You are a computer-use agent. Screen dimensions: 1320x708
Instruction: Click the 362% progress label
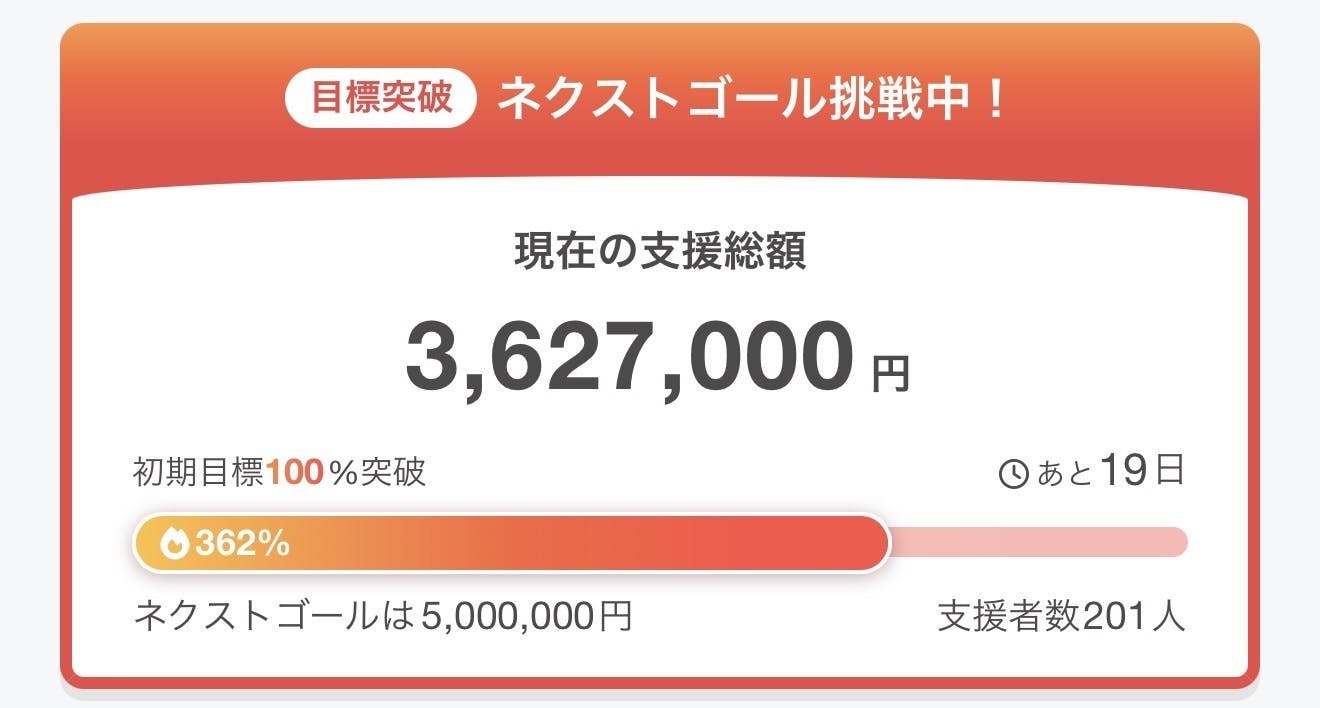(242, 544)
